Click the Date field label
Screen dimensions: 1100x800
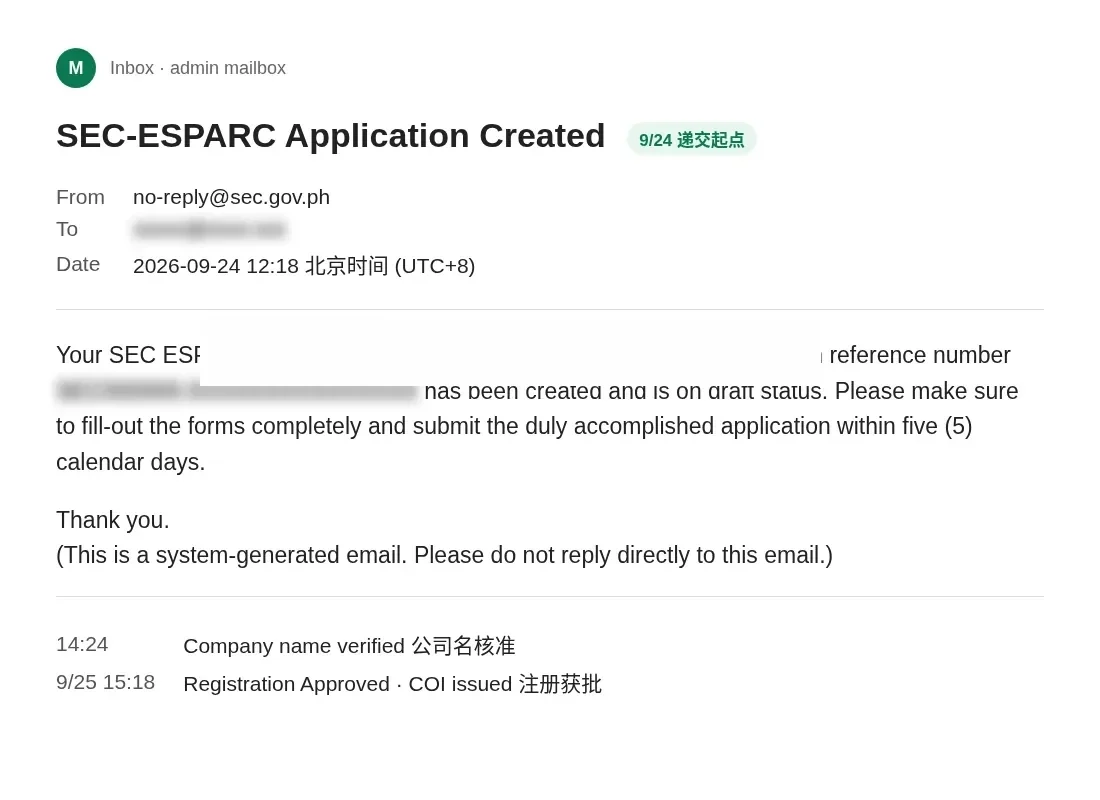78,265
